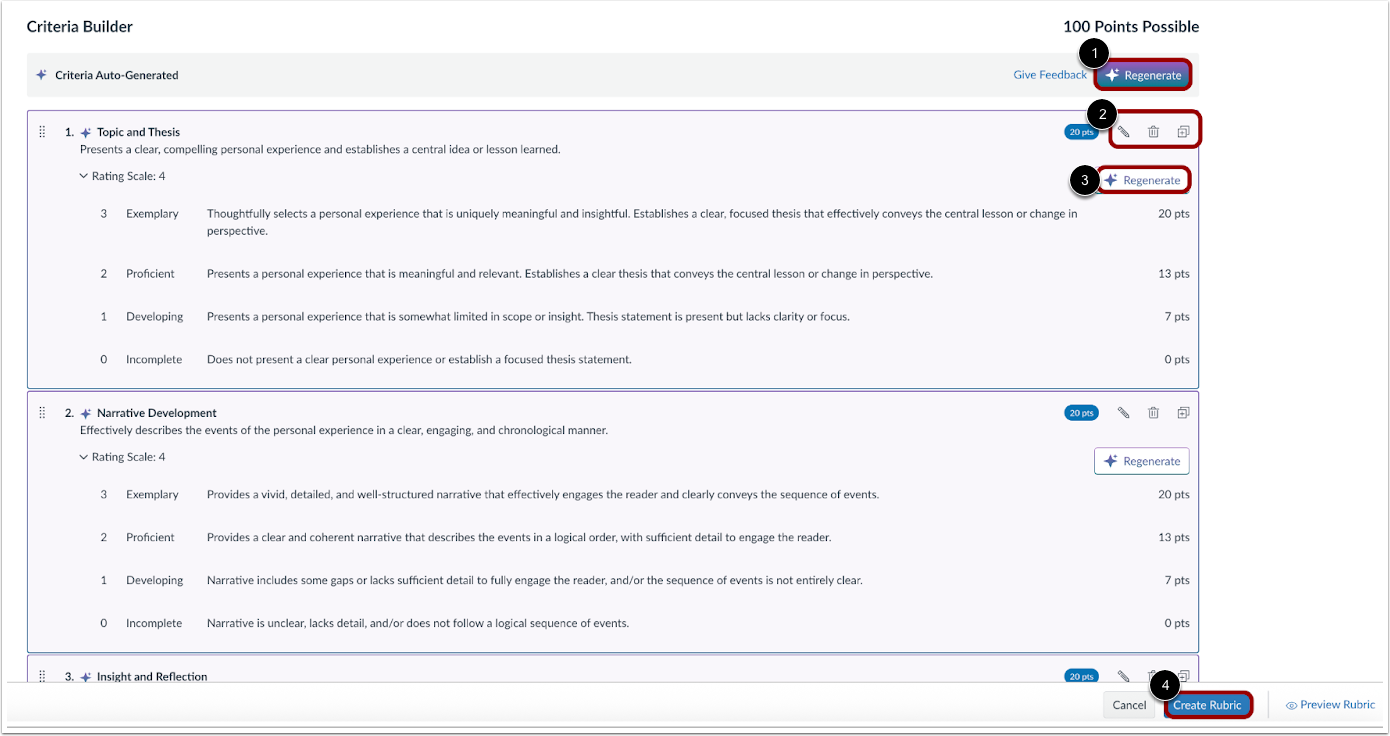
Task: Regenerate all auto-generated criteria
Action: (x=1142, y=74)
